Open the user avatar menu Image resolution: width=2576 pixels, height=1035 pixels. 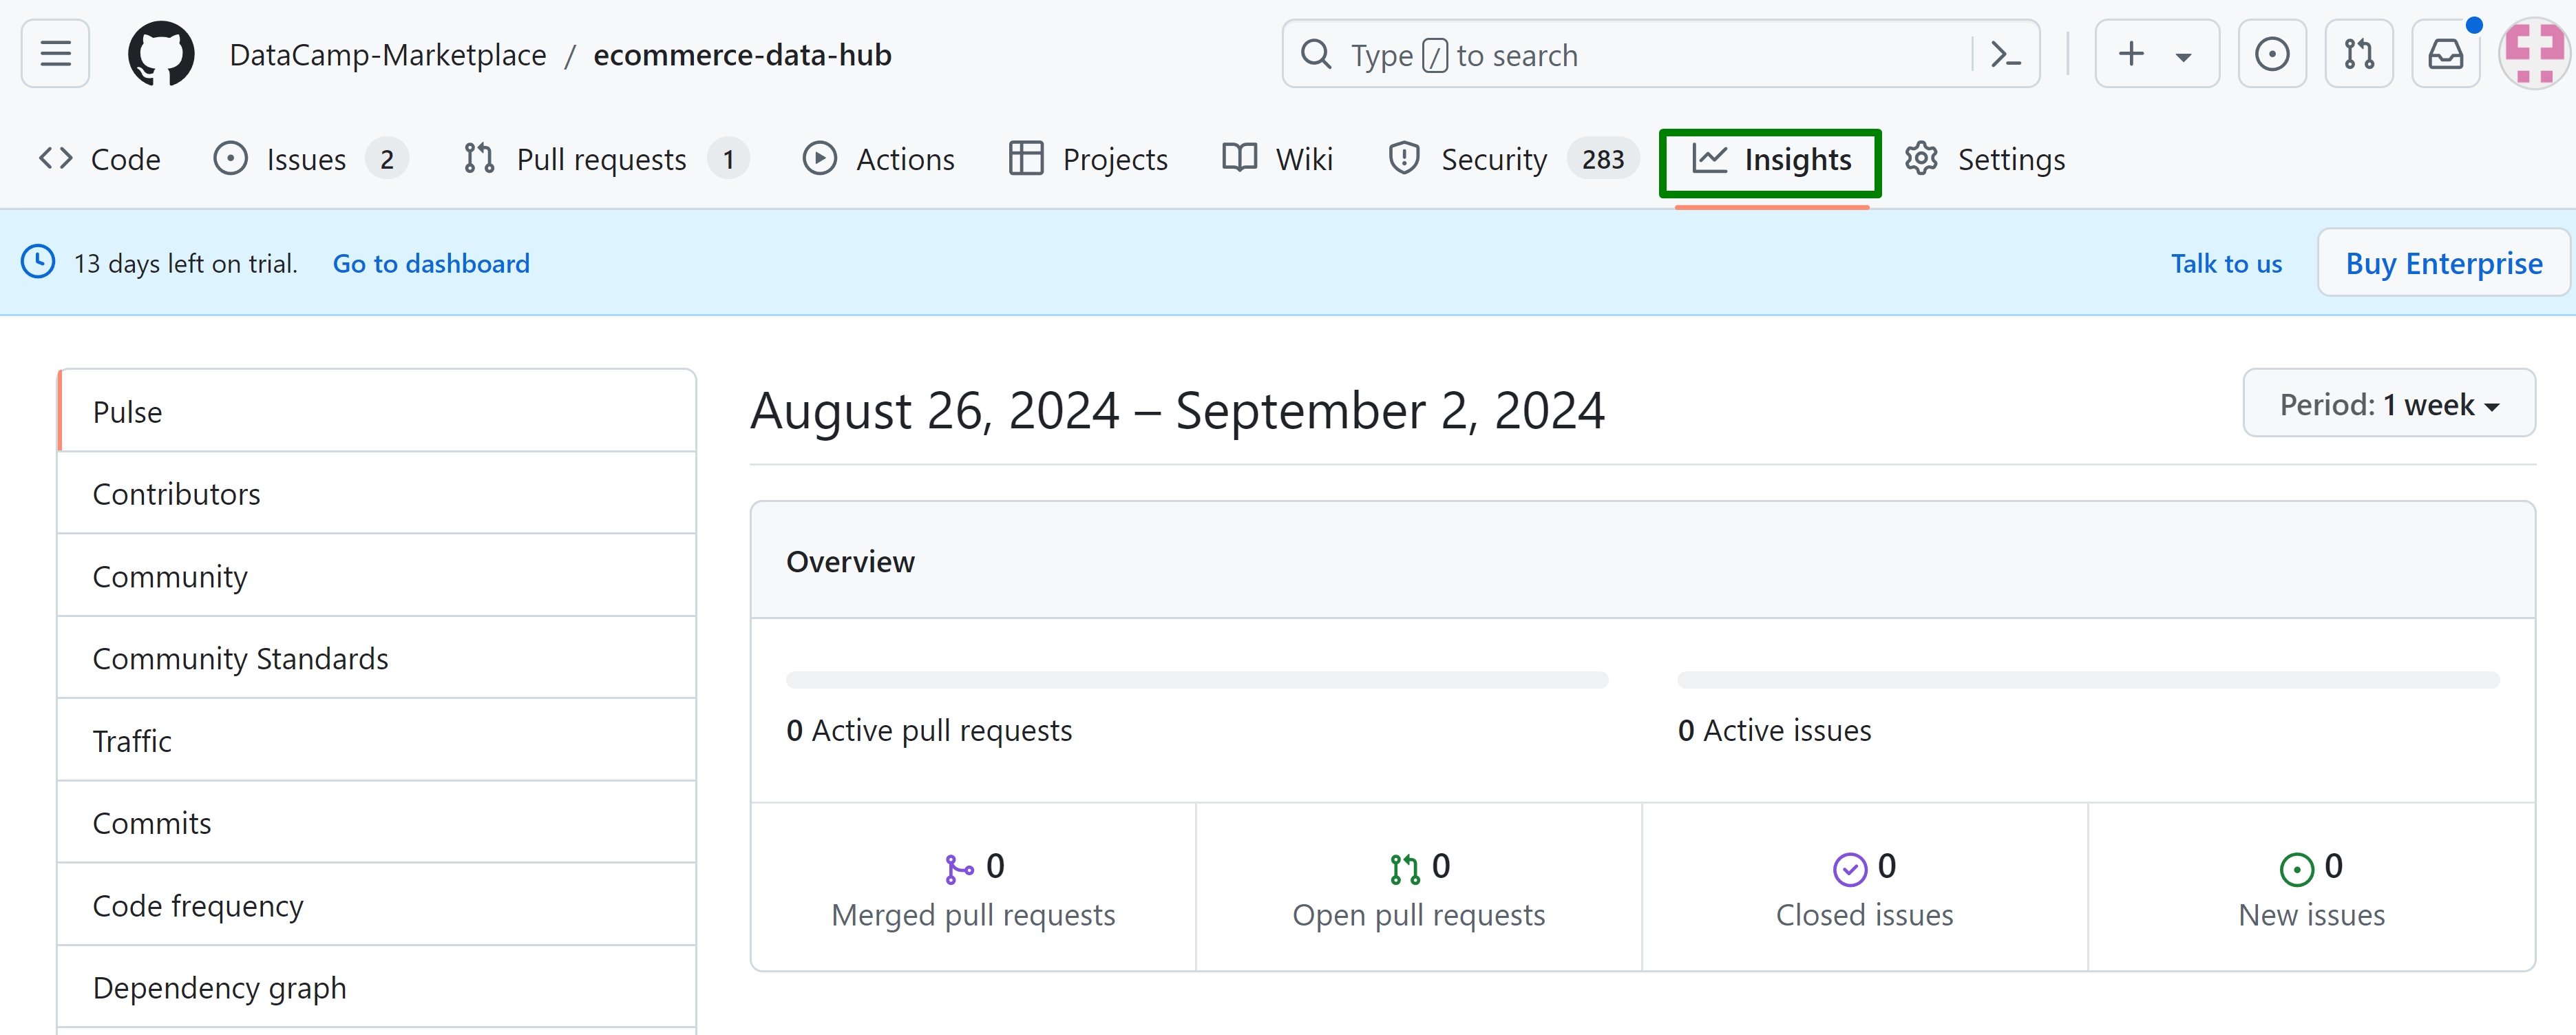point(2534,54)
